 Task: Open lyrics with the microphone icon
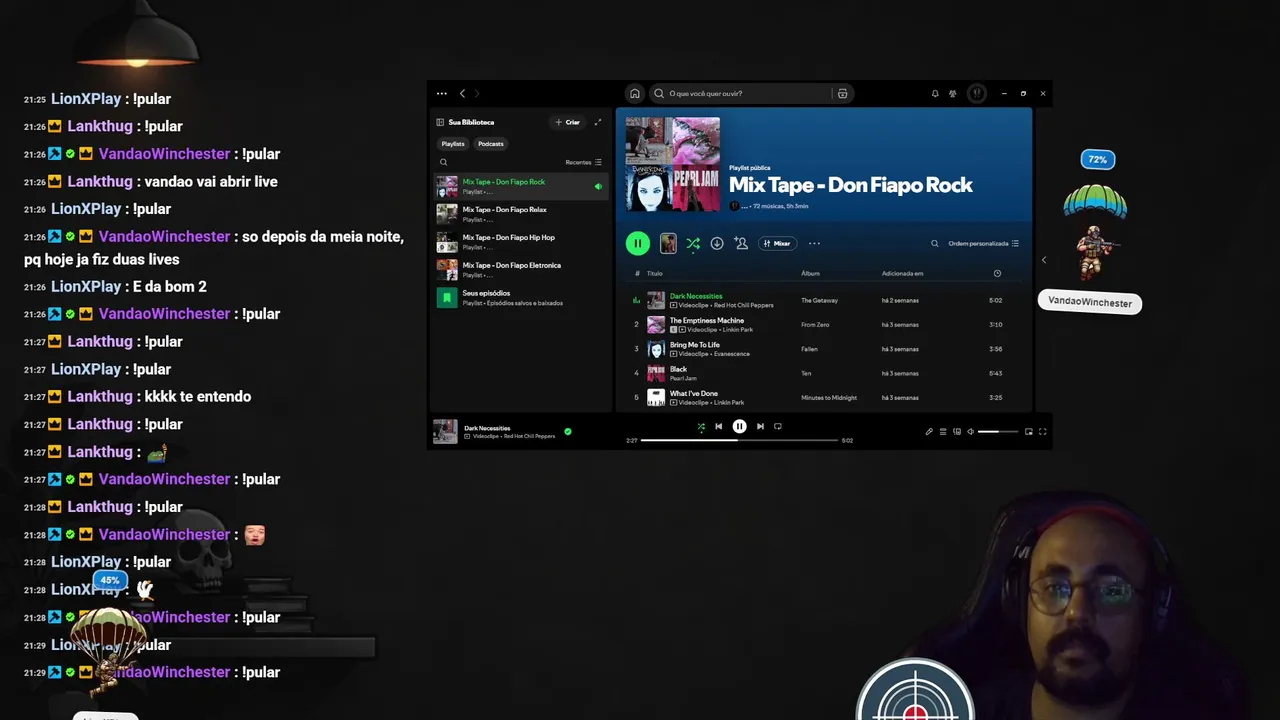[x=929, y=431]
